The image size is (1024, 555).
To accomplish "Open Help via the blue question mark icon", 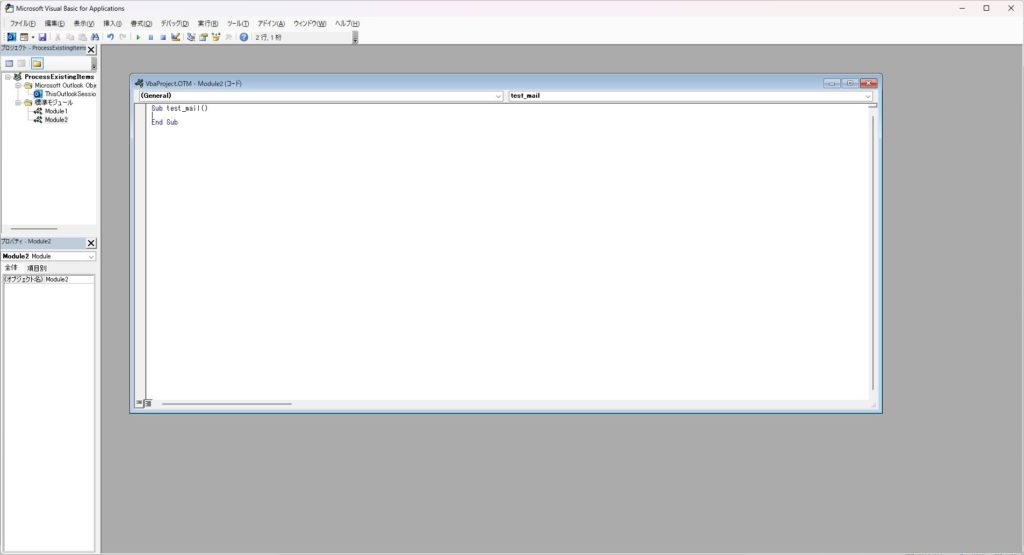I will tap(243, 37).
